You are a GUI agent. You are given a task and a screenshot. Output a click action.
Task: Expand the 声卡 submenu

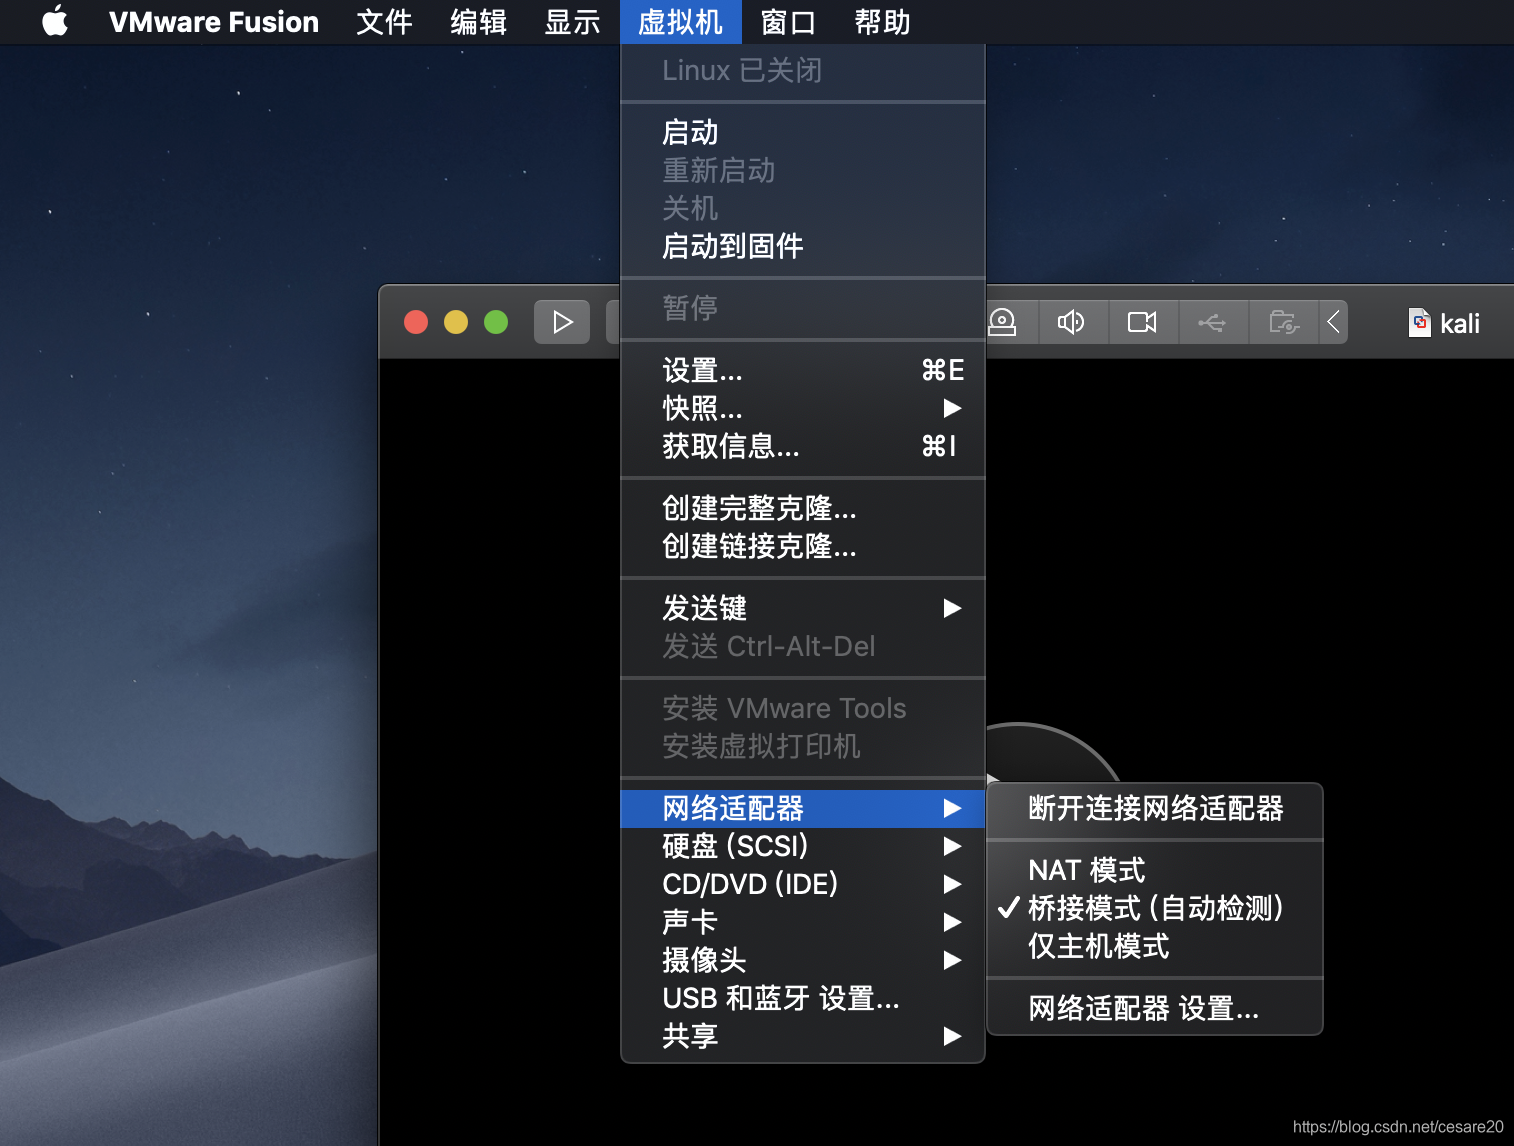pyautogui.click(x=803, y=922)
